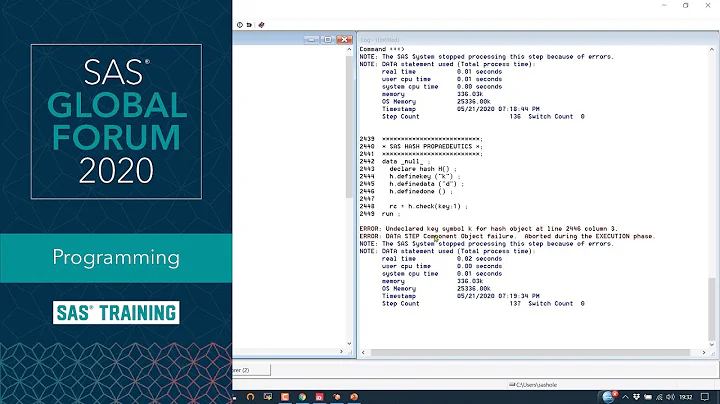The image size is (720, 404).
Task: Open network settings tray icon
Action: pyautogui.click(x=659, y=397)
